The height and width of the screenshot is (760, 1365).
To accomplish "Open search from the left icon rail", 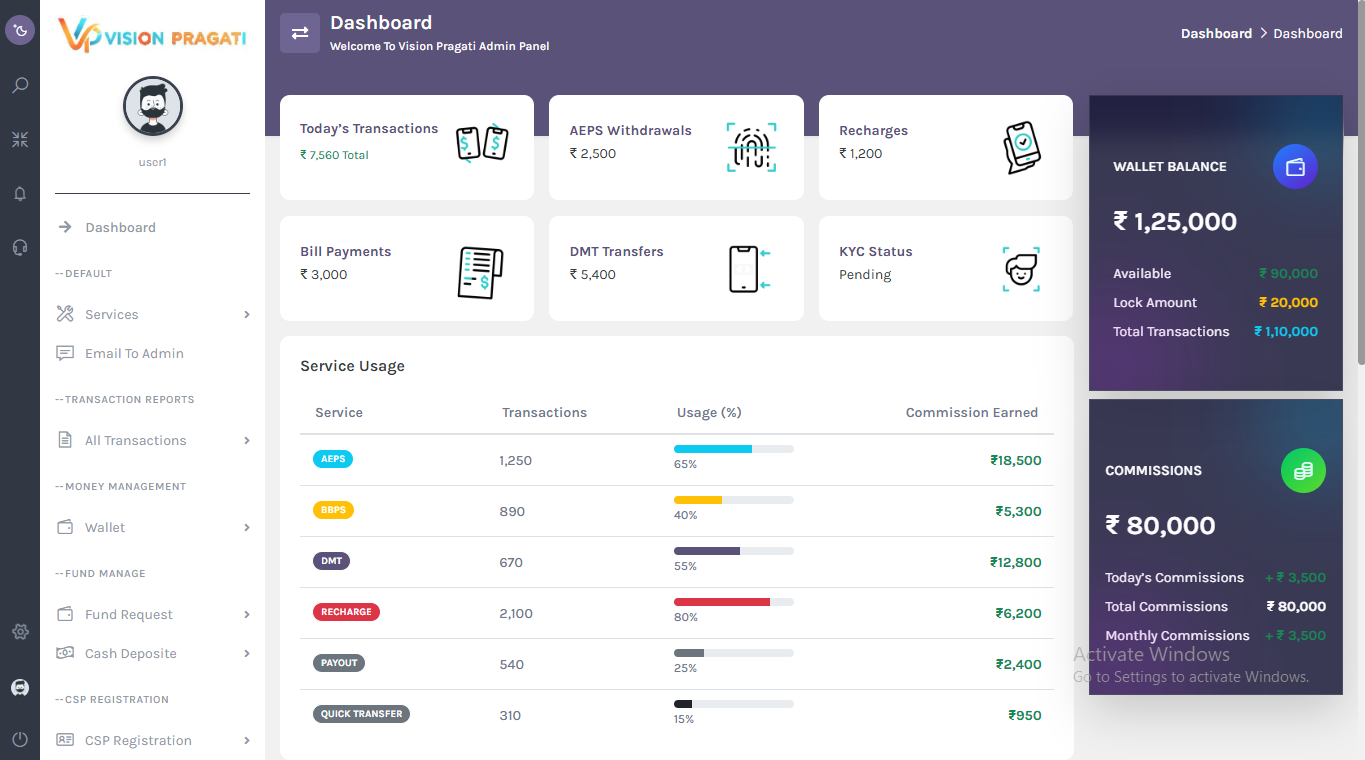I will coord(20,86).
